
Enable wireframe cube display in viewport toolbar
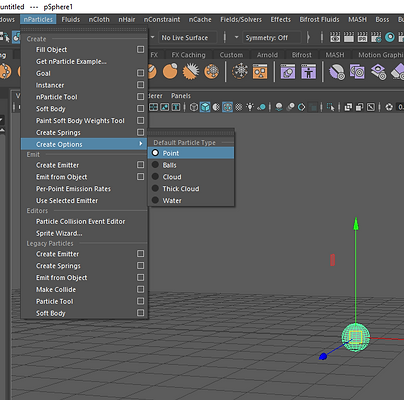(194, 107)
